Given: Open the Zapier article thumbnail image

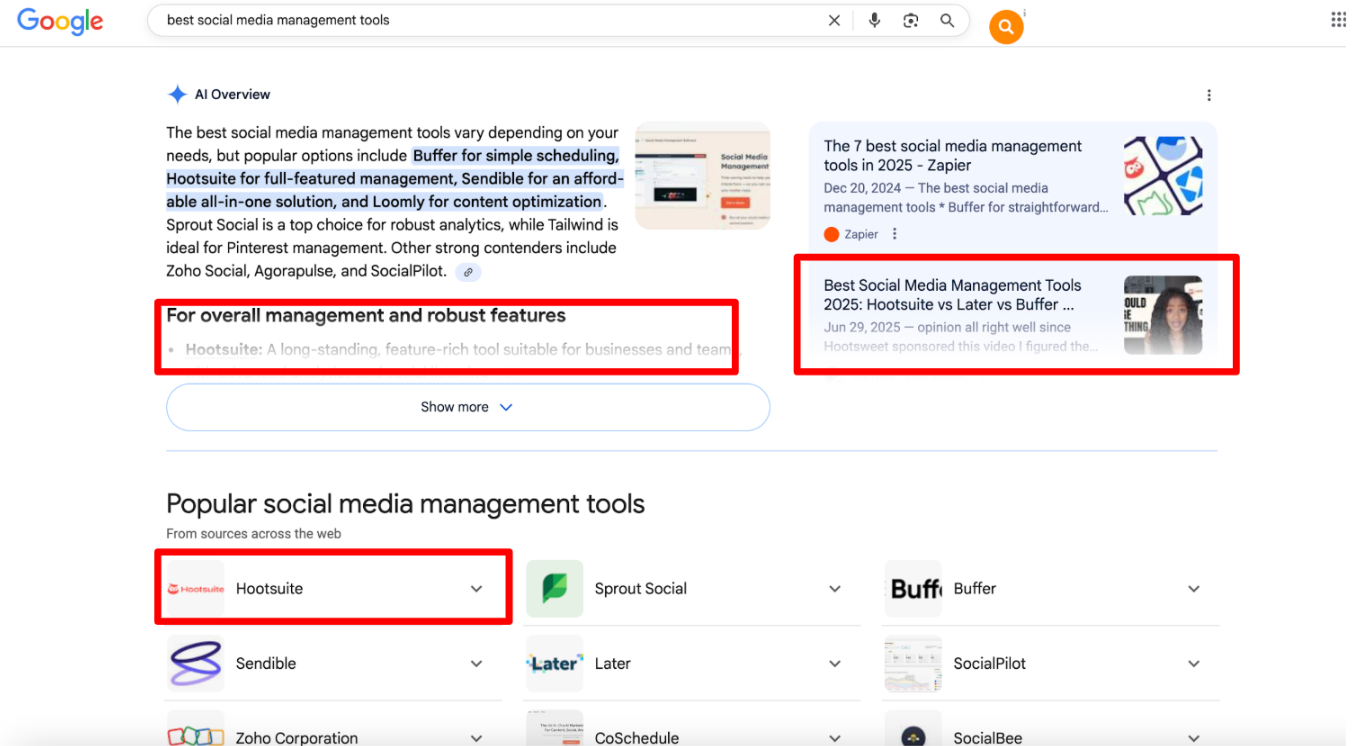Looking at the screenshot, I should 1163,176.
